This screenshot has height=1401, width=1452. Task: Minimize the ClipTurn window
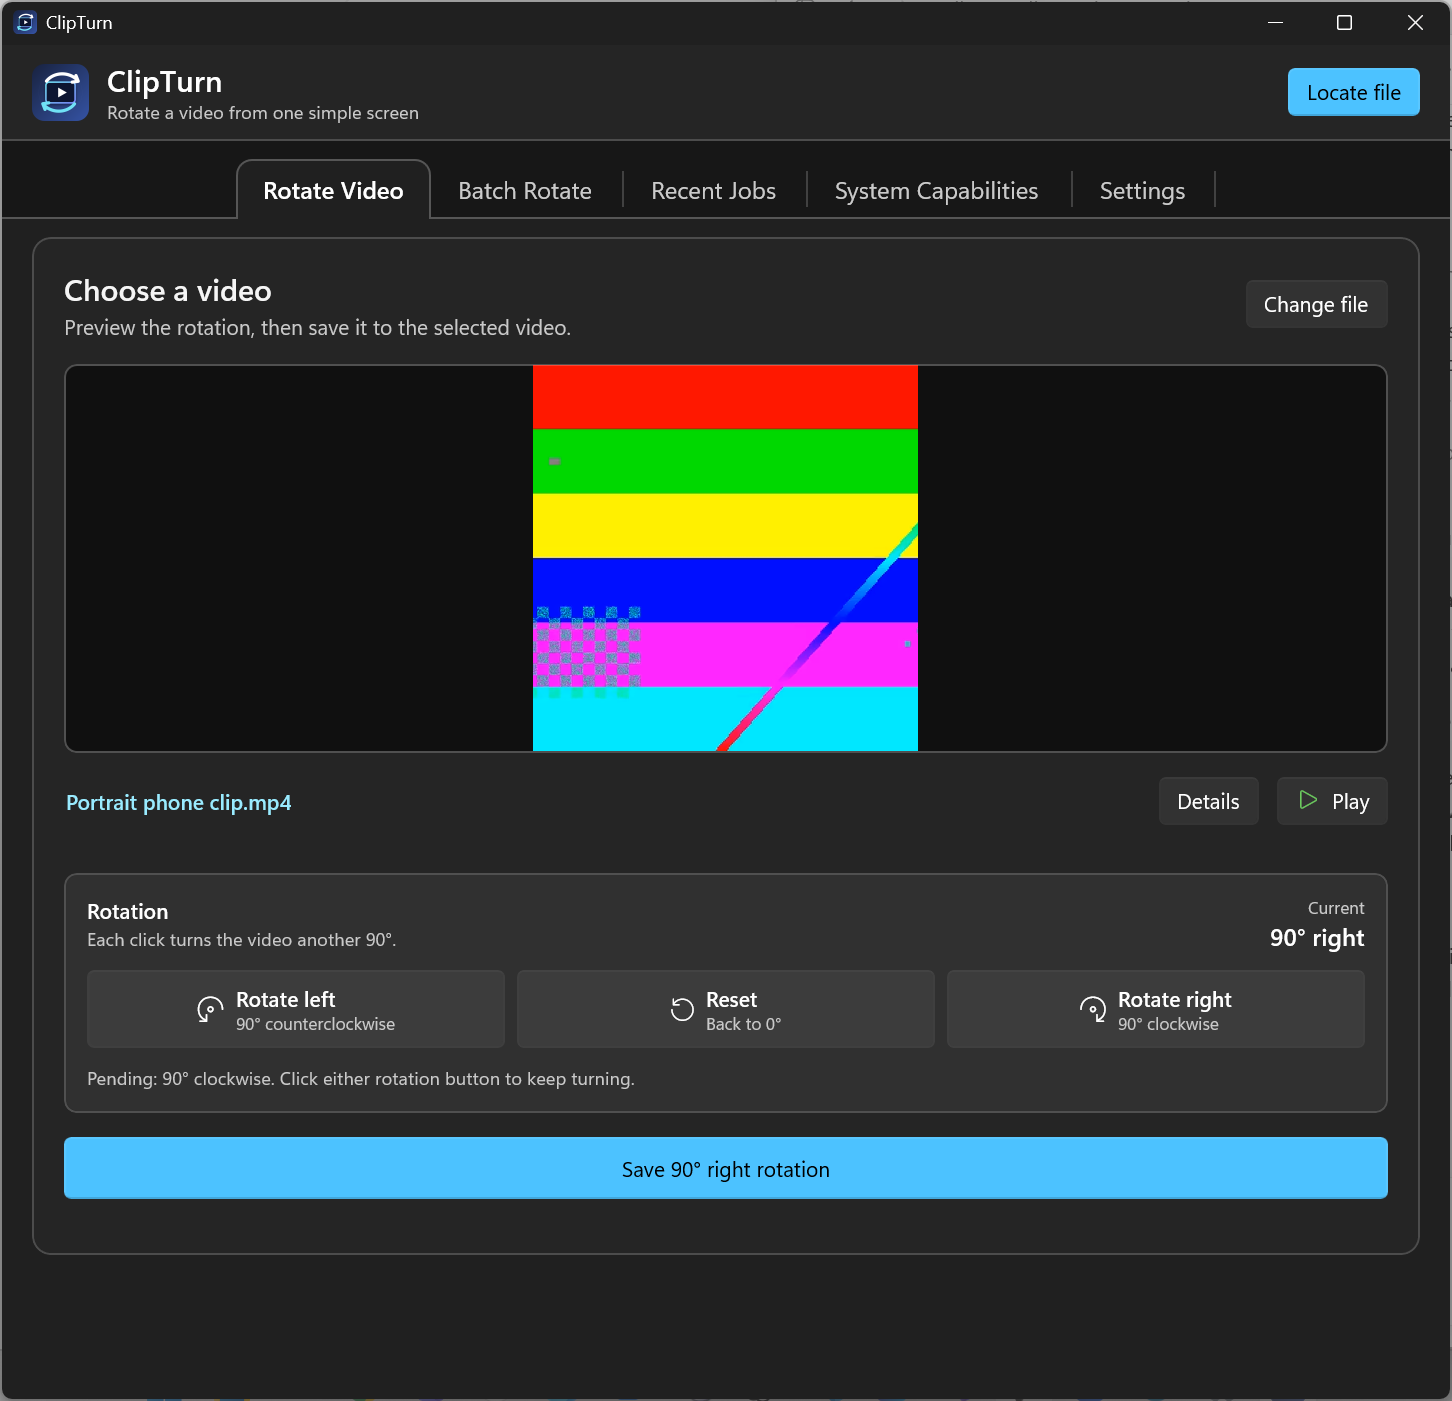1275,22
